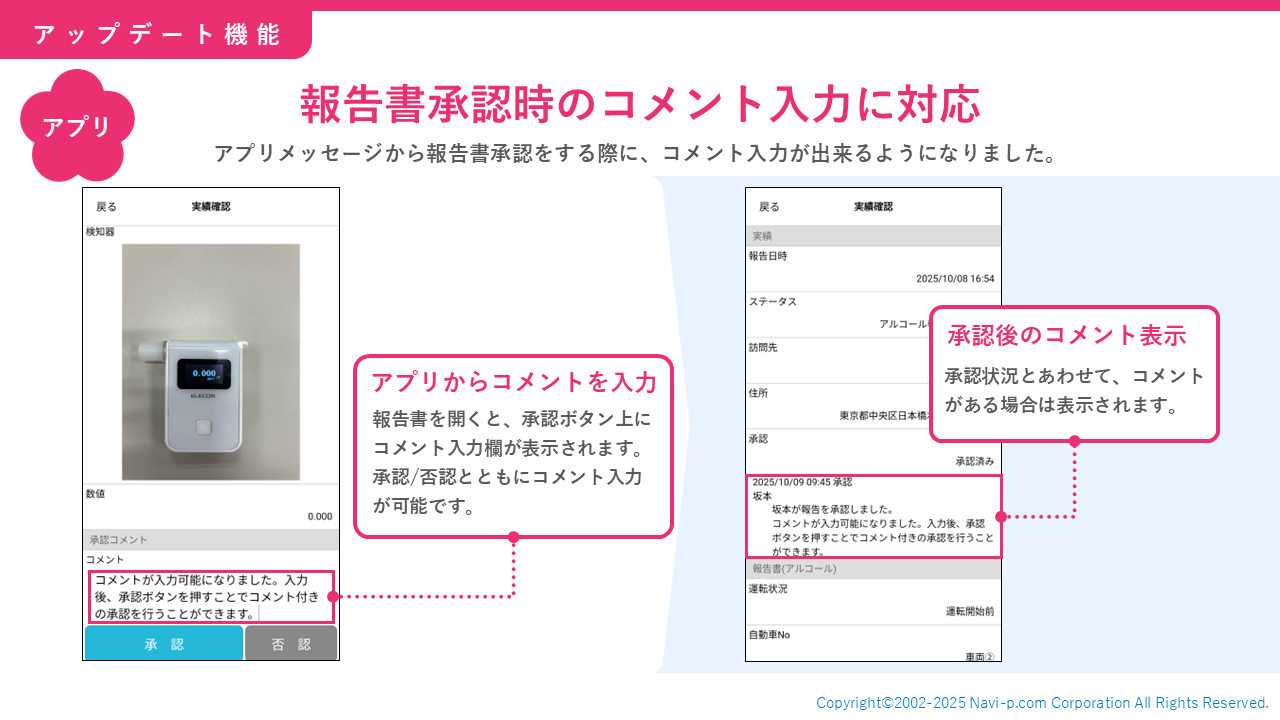Click the 報告書(アルコール) section header
Screen dimensions: 1280x720
pyautogui.click(x=873, y=569)
